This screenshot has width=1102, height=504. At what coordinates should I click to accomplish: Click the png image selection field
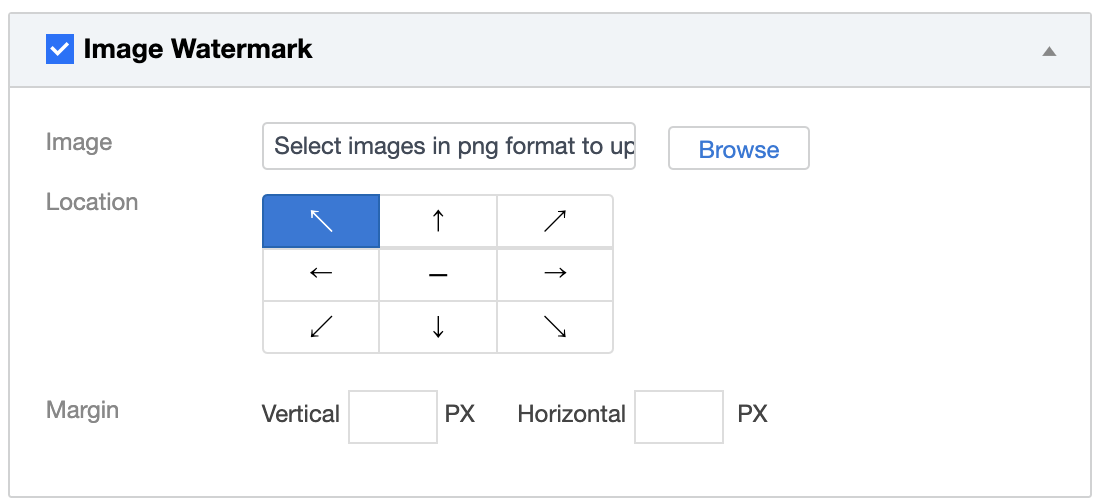click(449, 147)
